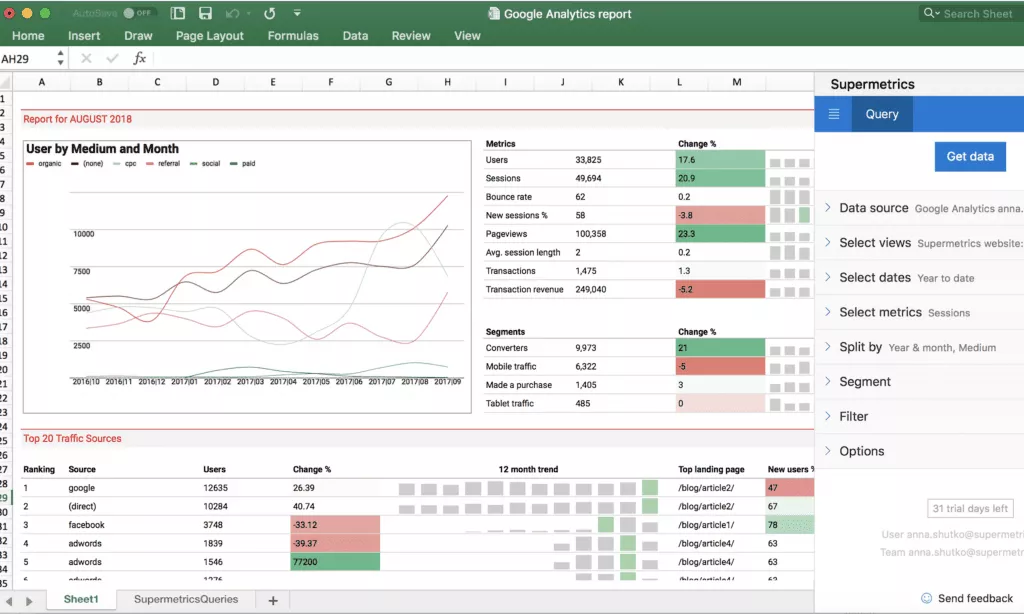This screenshot has height=614, width=1024.
Task: Open the Supermetrics hamburger menu icon
Action: (834, 114)
